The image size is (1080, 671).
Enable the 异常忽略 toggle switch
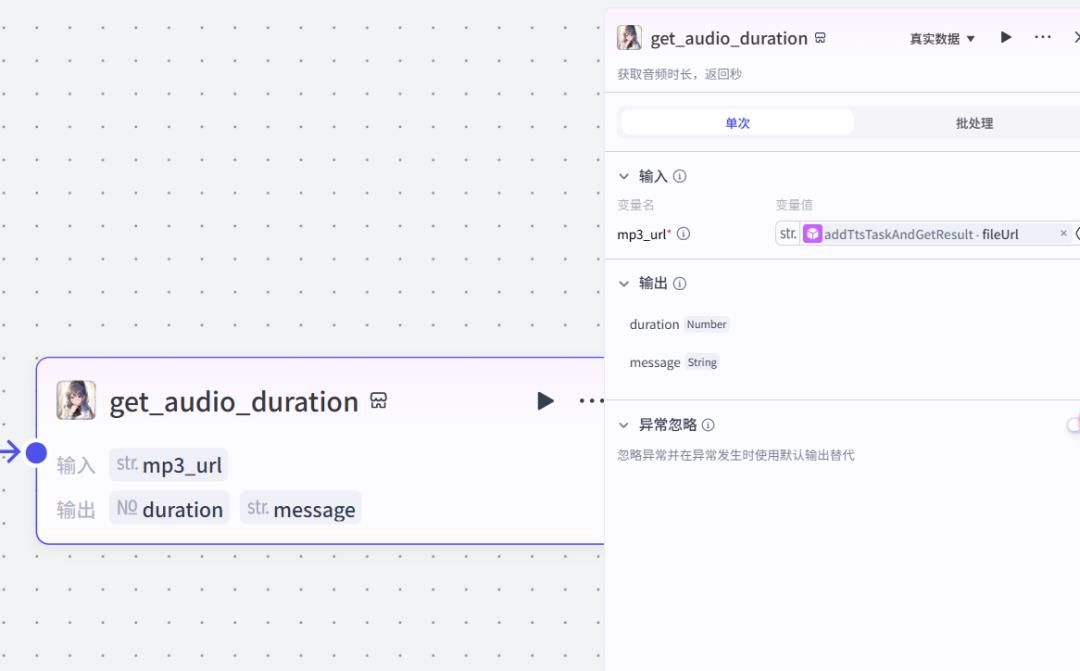pyautogui.click(x=1074, y=425)
